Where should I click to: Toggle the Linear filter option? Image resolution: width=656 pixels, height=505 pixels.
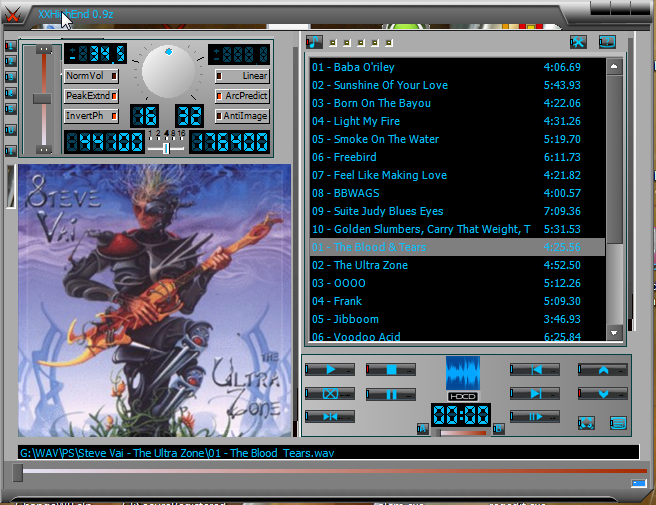click(x=242, y=76)
